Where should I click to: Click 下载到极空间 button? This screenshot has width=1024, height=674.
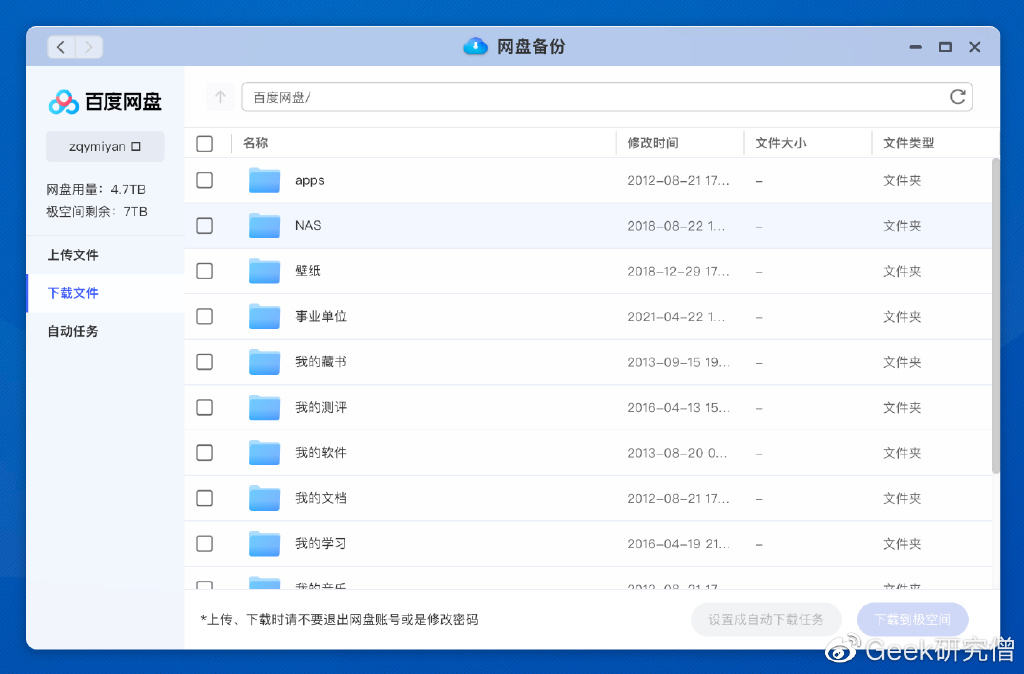coord(912,619)
